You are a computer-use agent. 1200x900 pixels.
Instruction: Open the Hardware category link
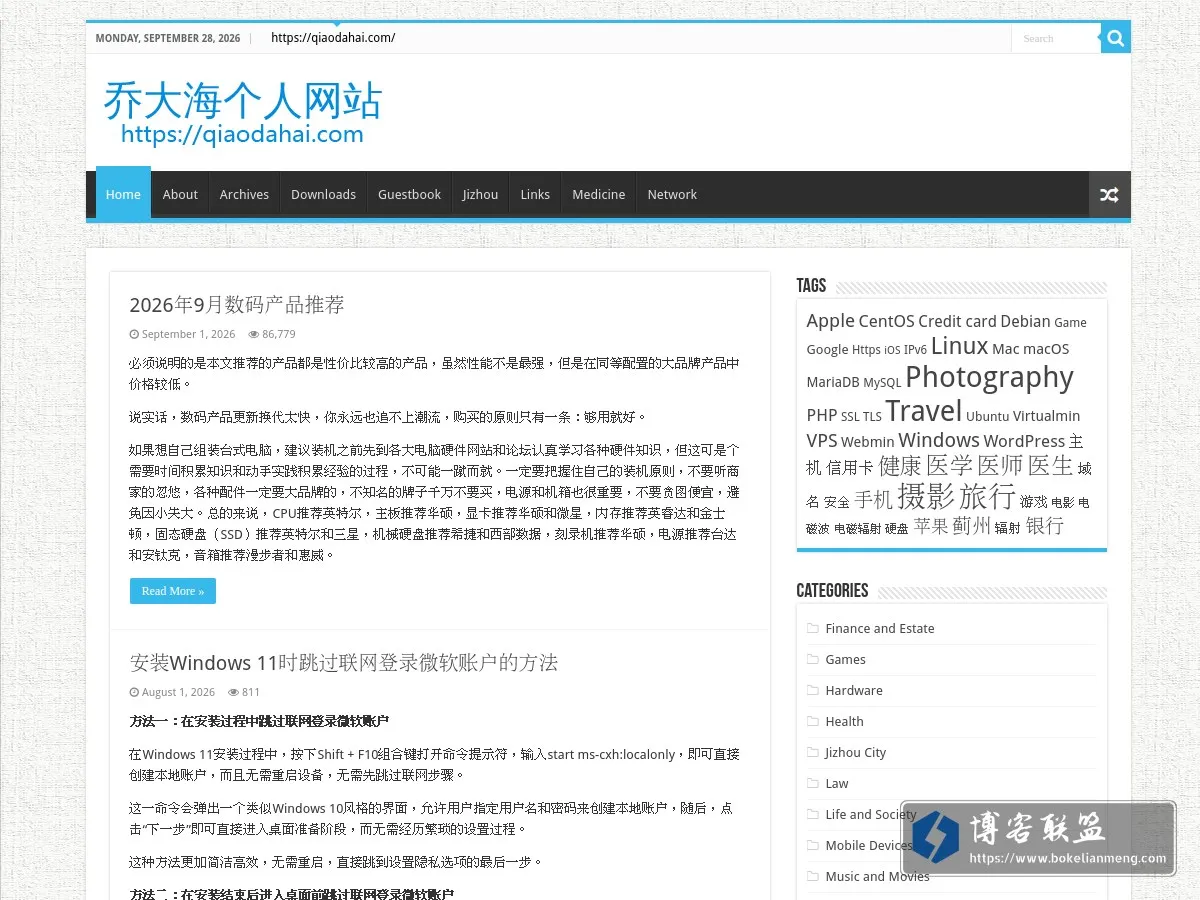pos(854,690)
